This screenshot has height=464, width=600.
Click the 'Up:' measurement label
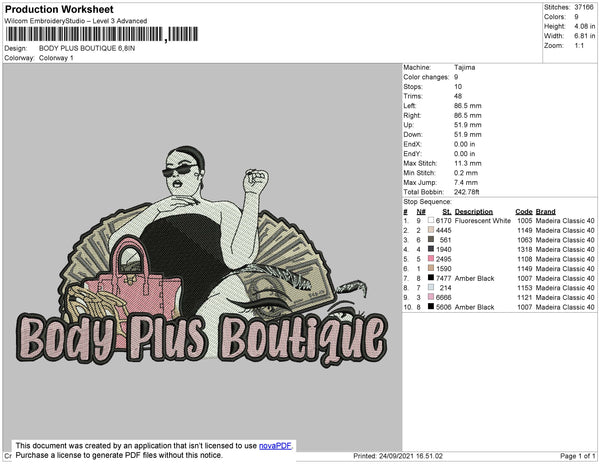(x=408, y=125)
